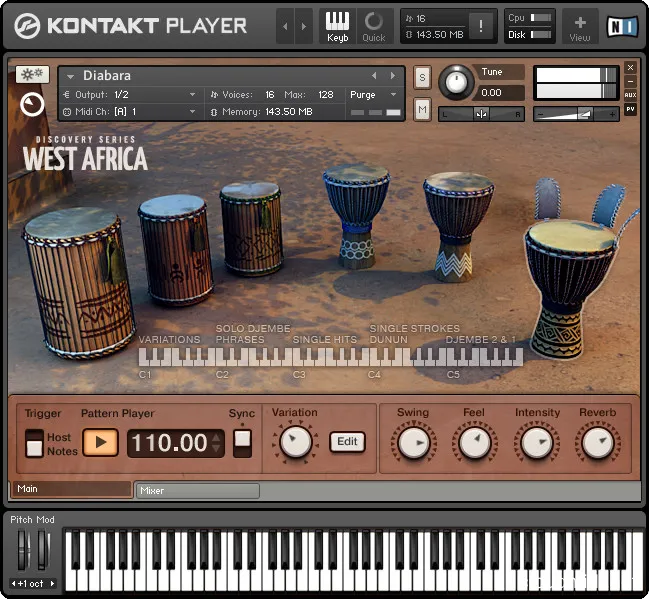This screenshot has height=599, width=649.
Task: Select the Main tab
Action: 70,489
